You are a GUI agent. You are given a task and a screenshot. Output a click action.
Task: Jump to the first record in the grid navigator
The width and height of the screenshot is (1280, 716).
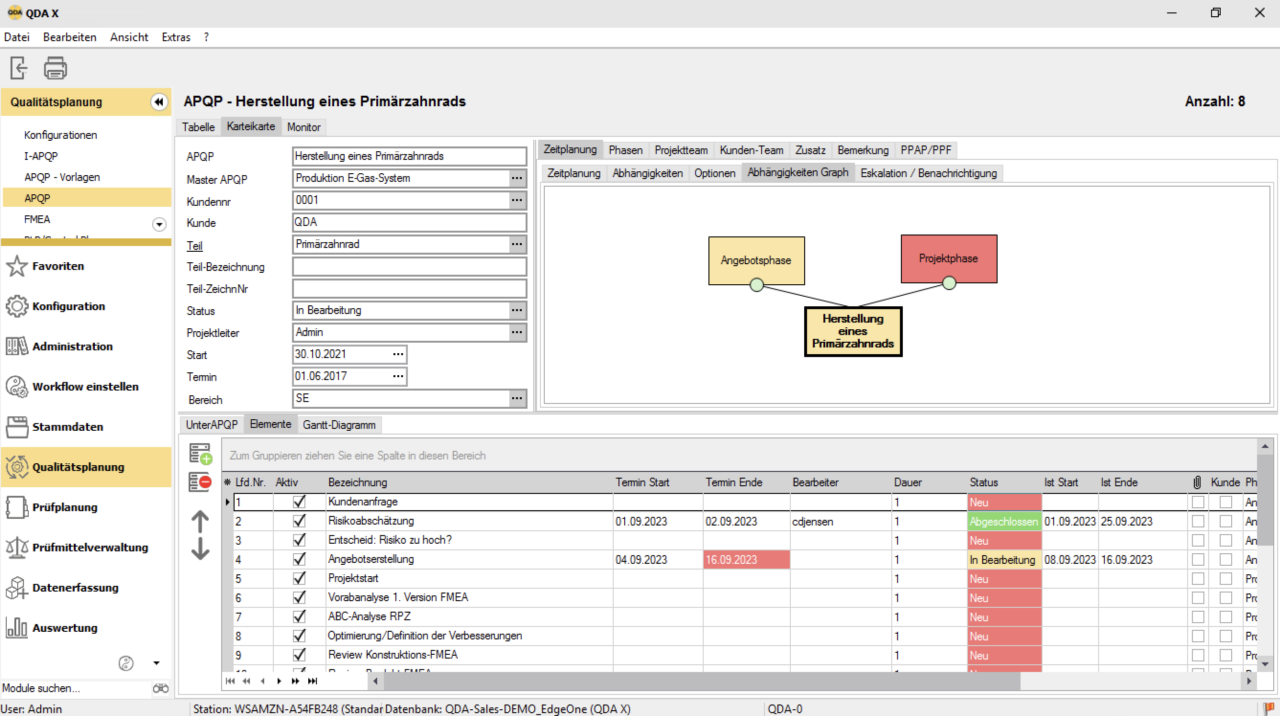232,681
